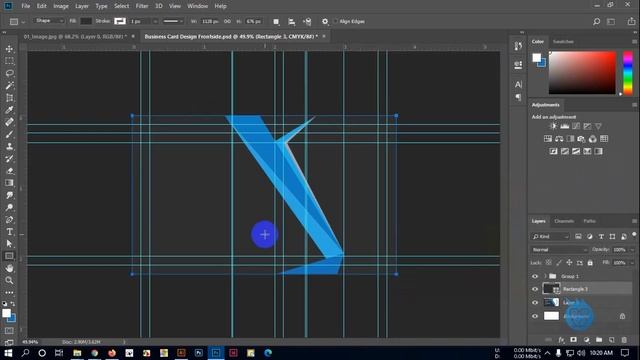Screen dimensions: 640x360
Task: Add a Brightness/Contrast adjustment
Action: (x=553, y=126)
